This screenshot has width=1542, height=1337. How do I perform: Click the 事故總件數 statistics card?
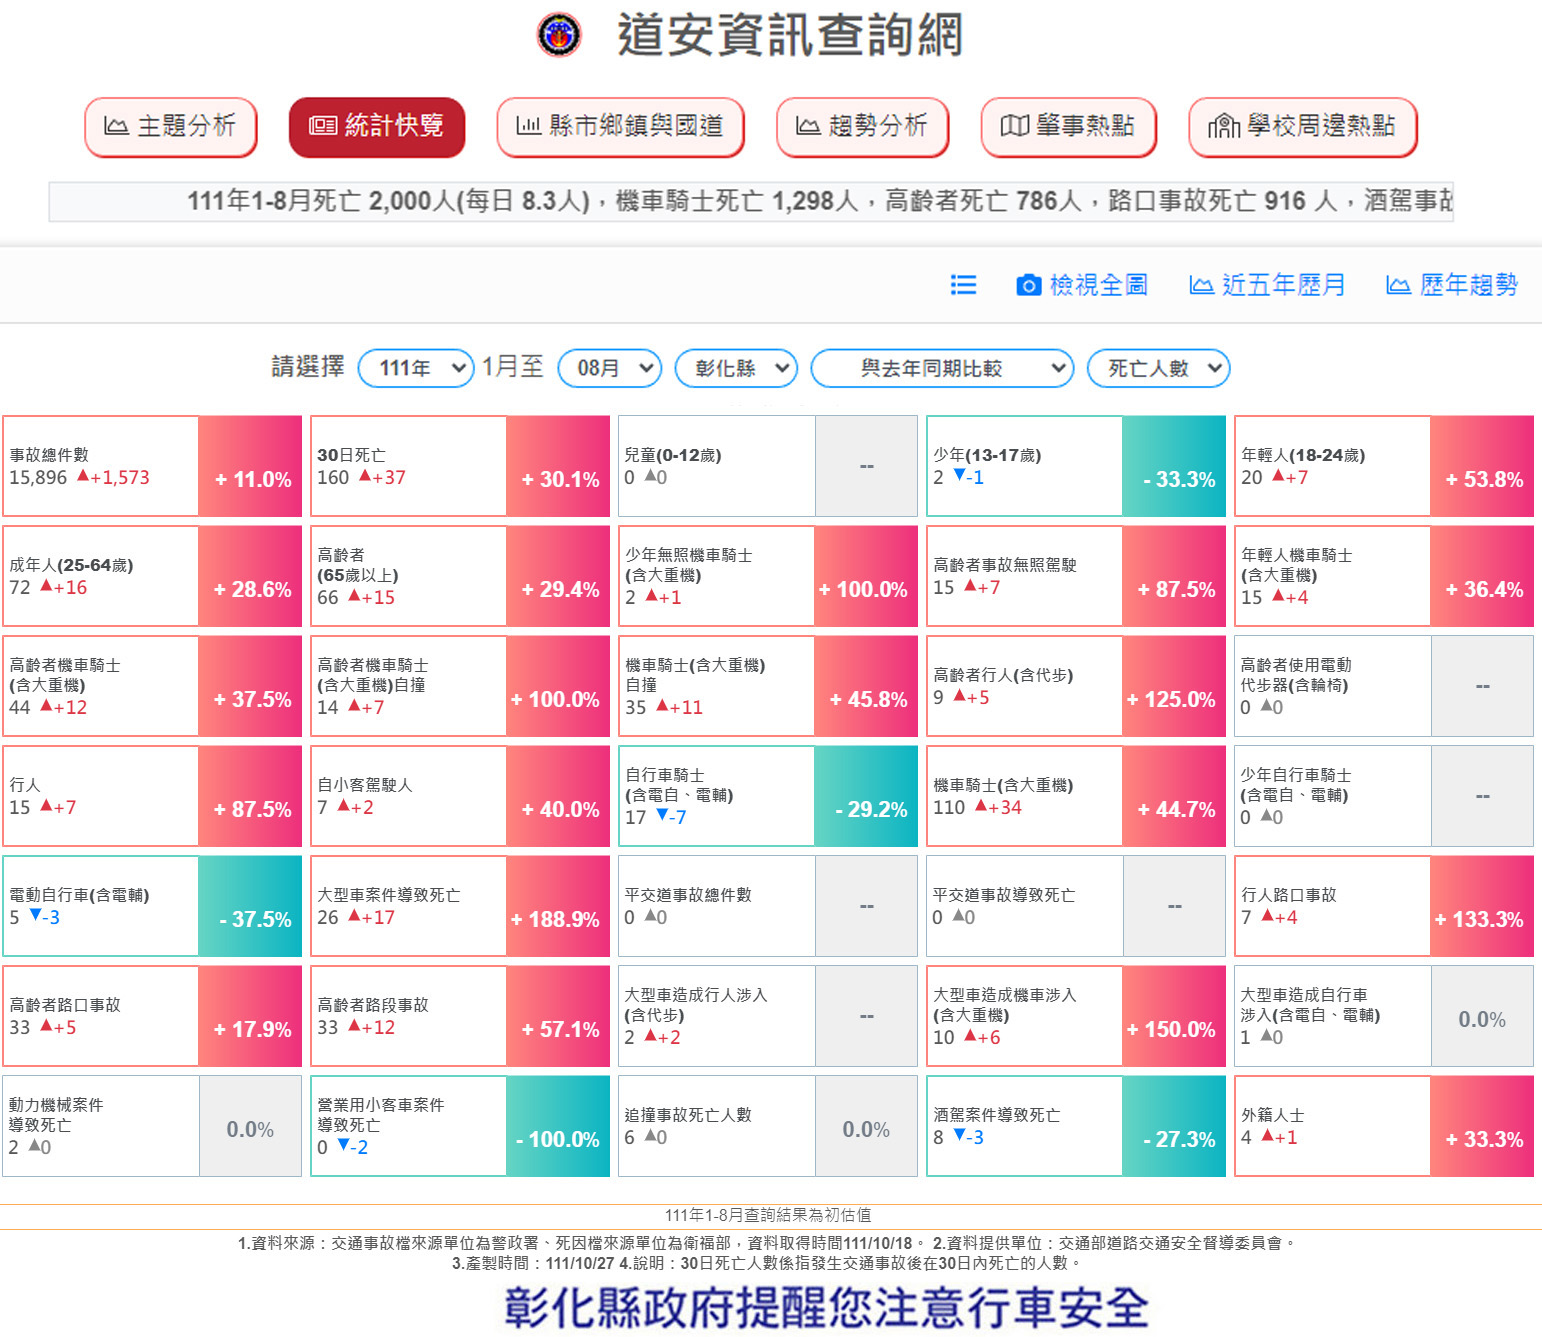pos(101,466)
